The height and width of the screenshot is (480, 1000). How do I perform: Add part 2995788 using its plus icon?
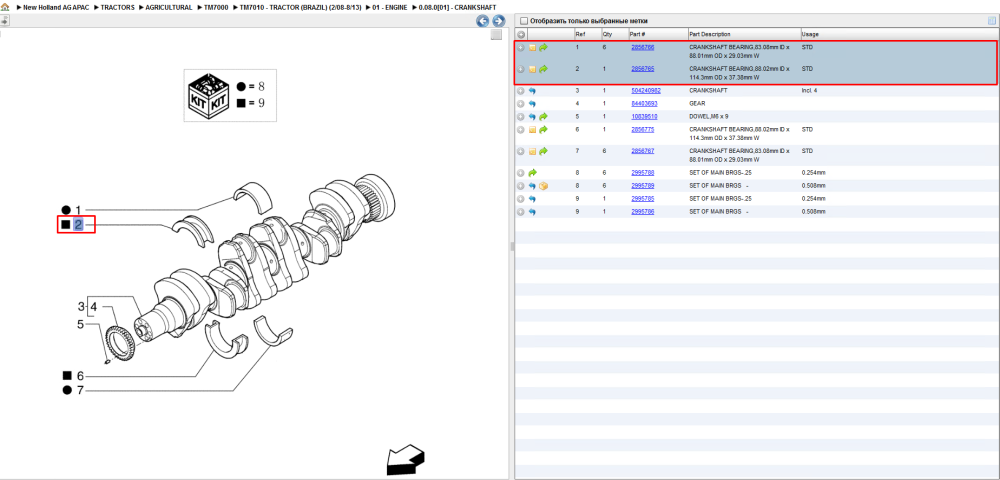tap(520, 173)
